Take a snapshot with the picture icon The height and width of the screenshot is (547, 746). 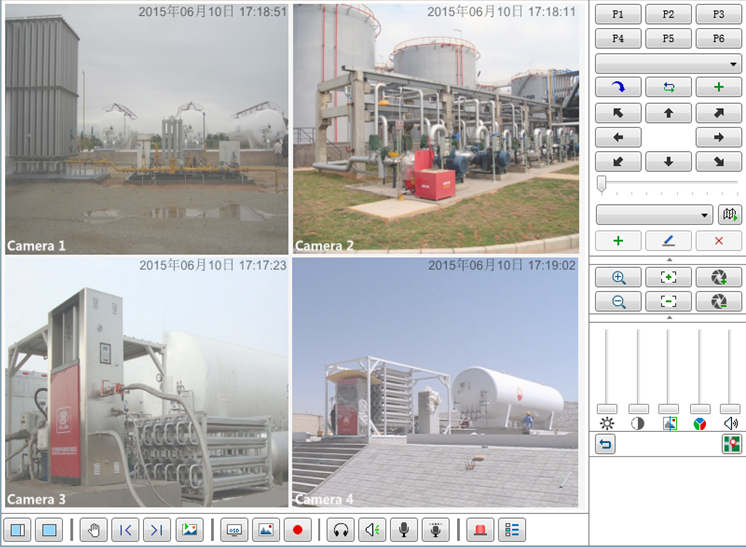click(x=266, y=530)
